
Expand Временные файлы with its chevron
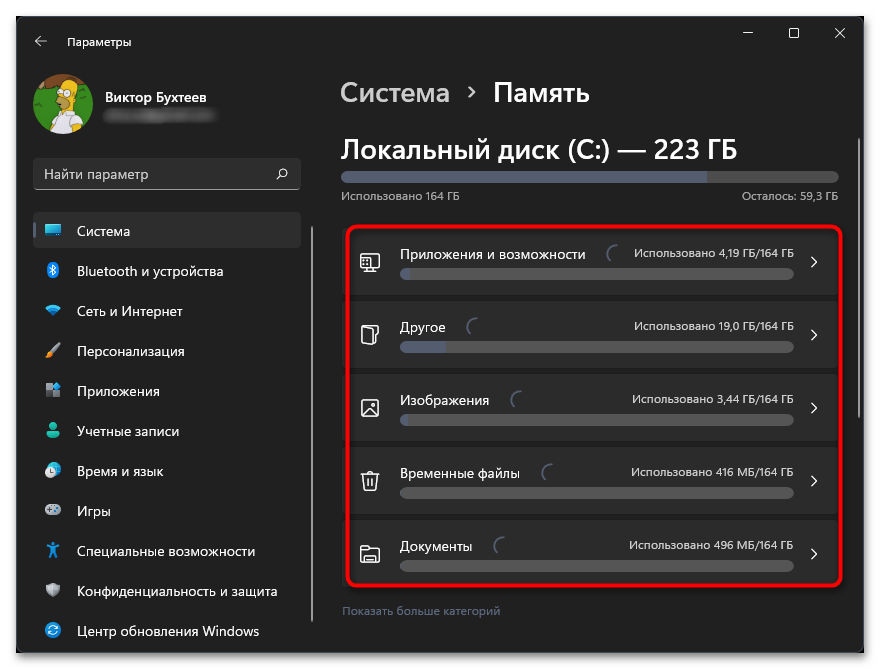click(814, 481)
